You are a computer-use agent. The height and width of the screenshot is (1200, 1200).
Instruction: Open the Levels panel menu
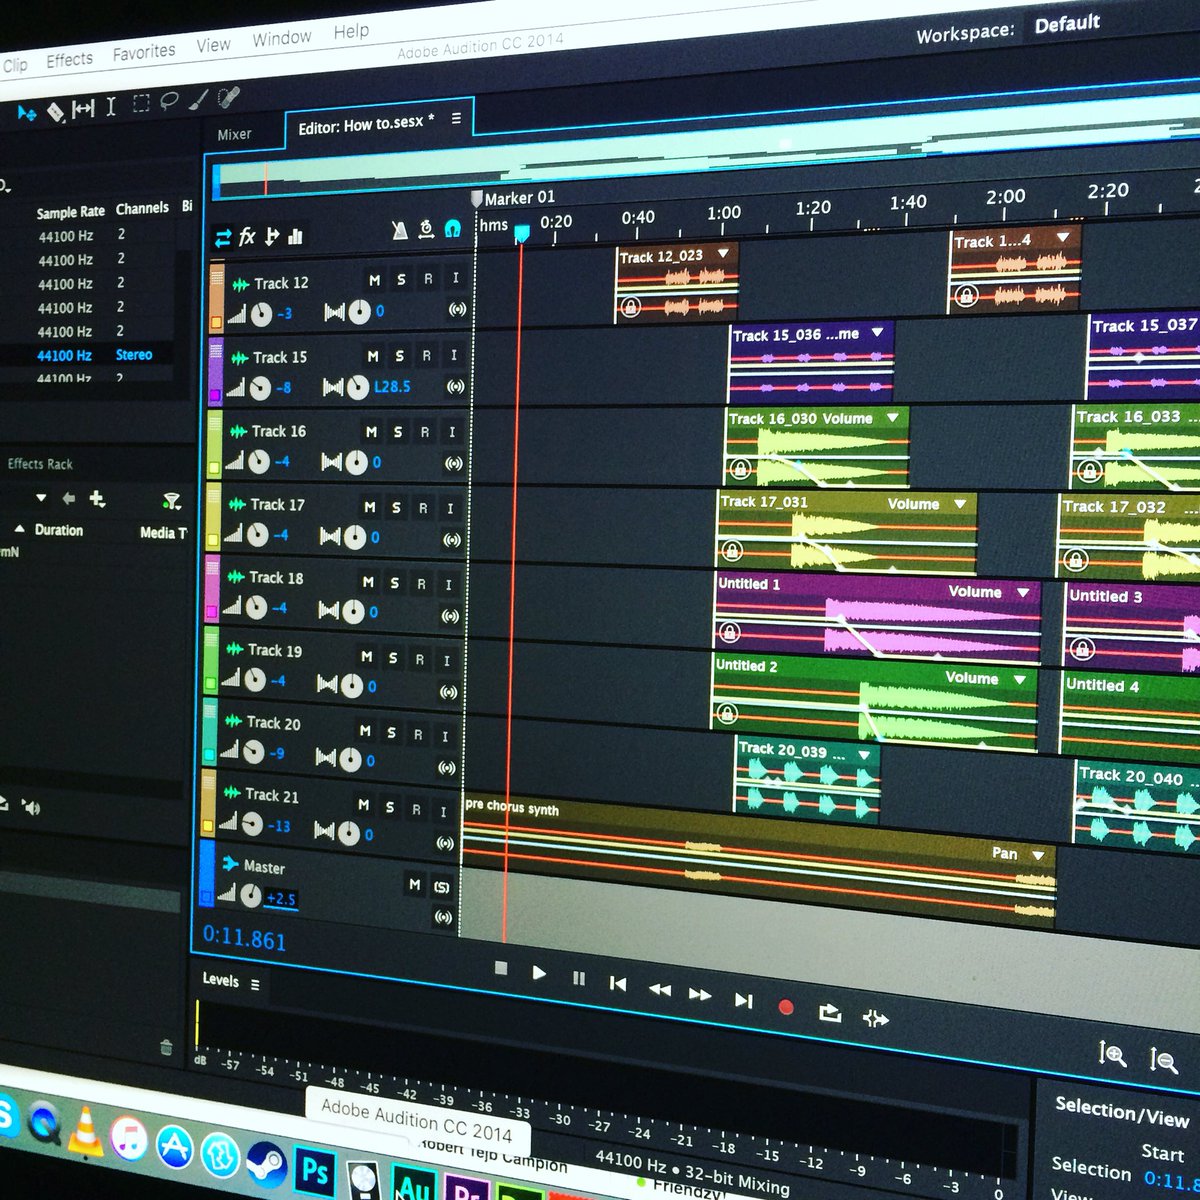click(255, 984)
